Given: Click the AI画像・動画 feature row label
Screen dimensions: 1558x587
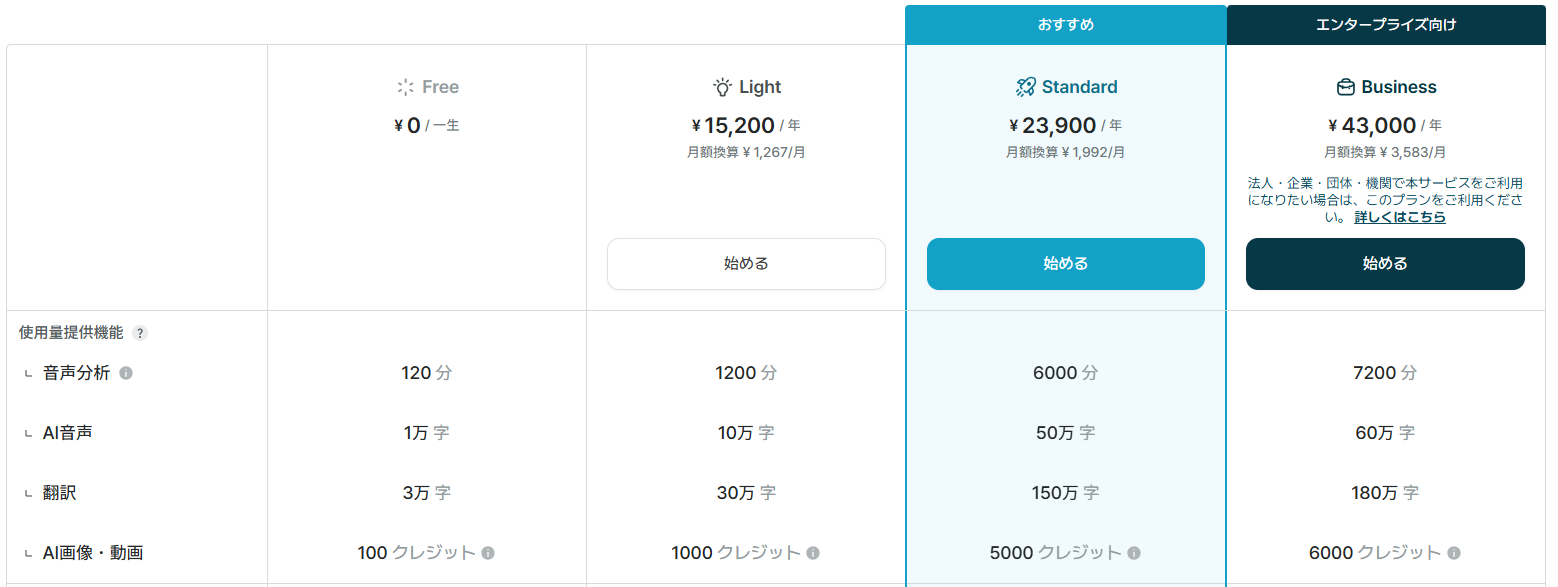Looking at the screenshot, I should coord(93,553).
